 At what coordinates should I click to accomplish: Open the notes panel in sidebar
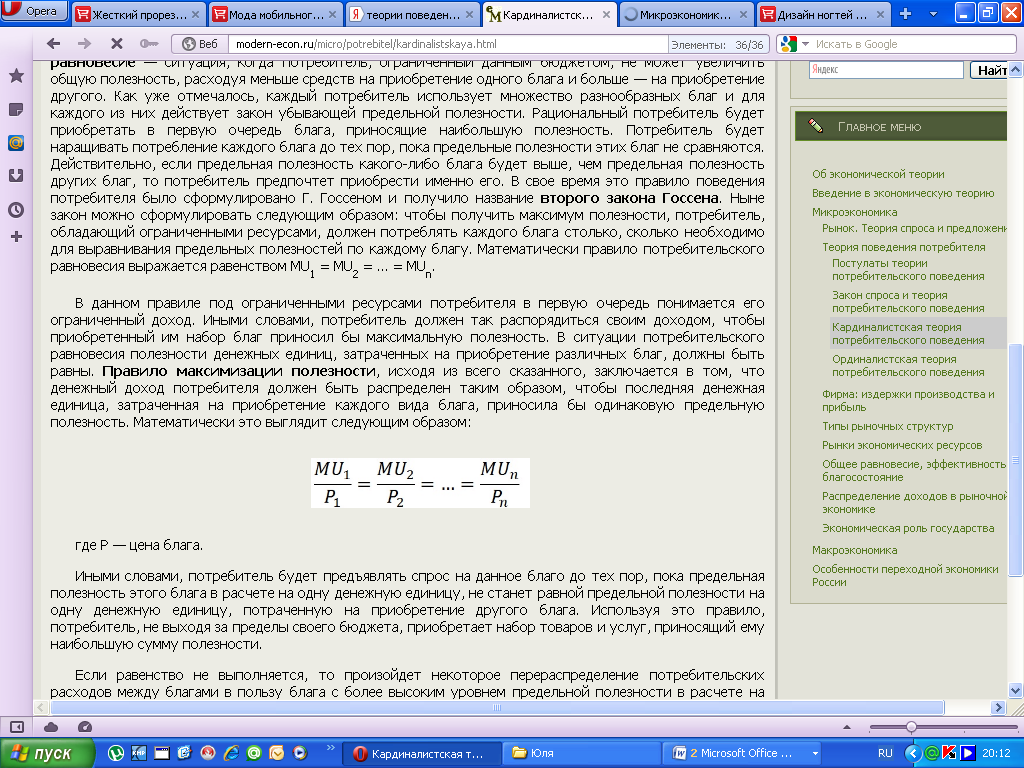click(16, 109)
